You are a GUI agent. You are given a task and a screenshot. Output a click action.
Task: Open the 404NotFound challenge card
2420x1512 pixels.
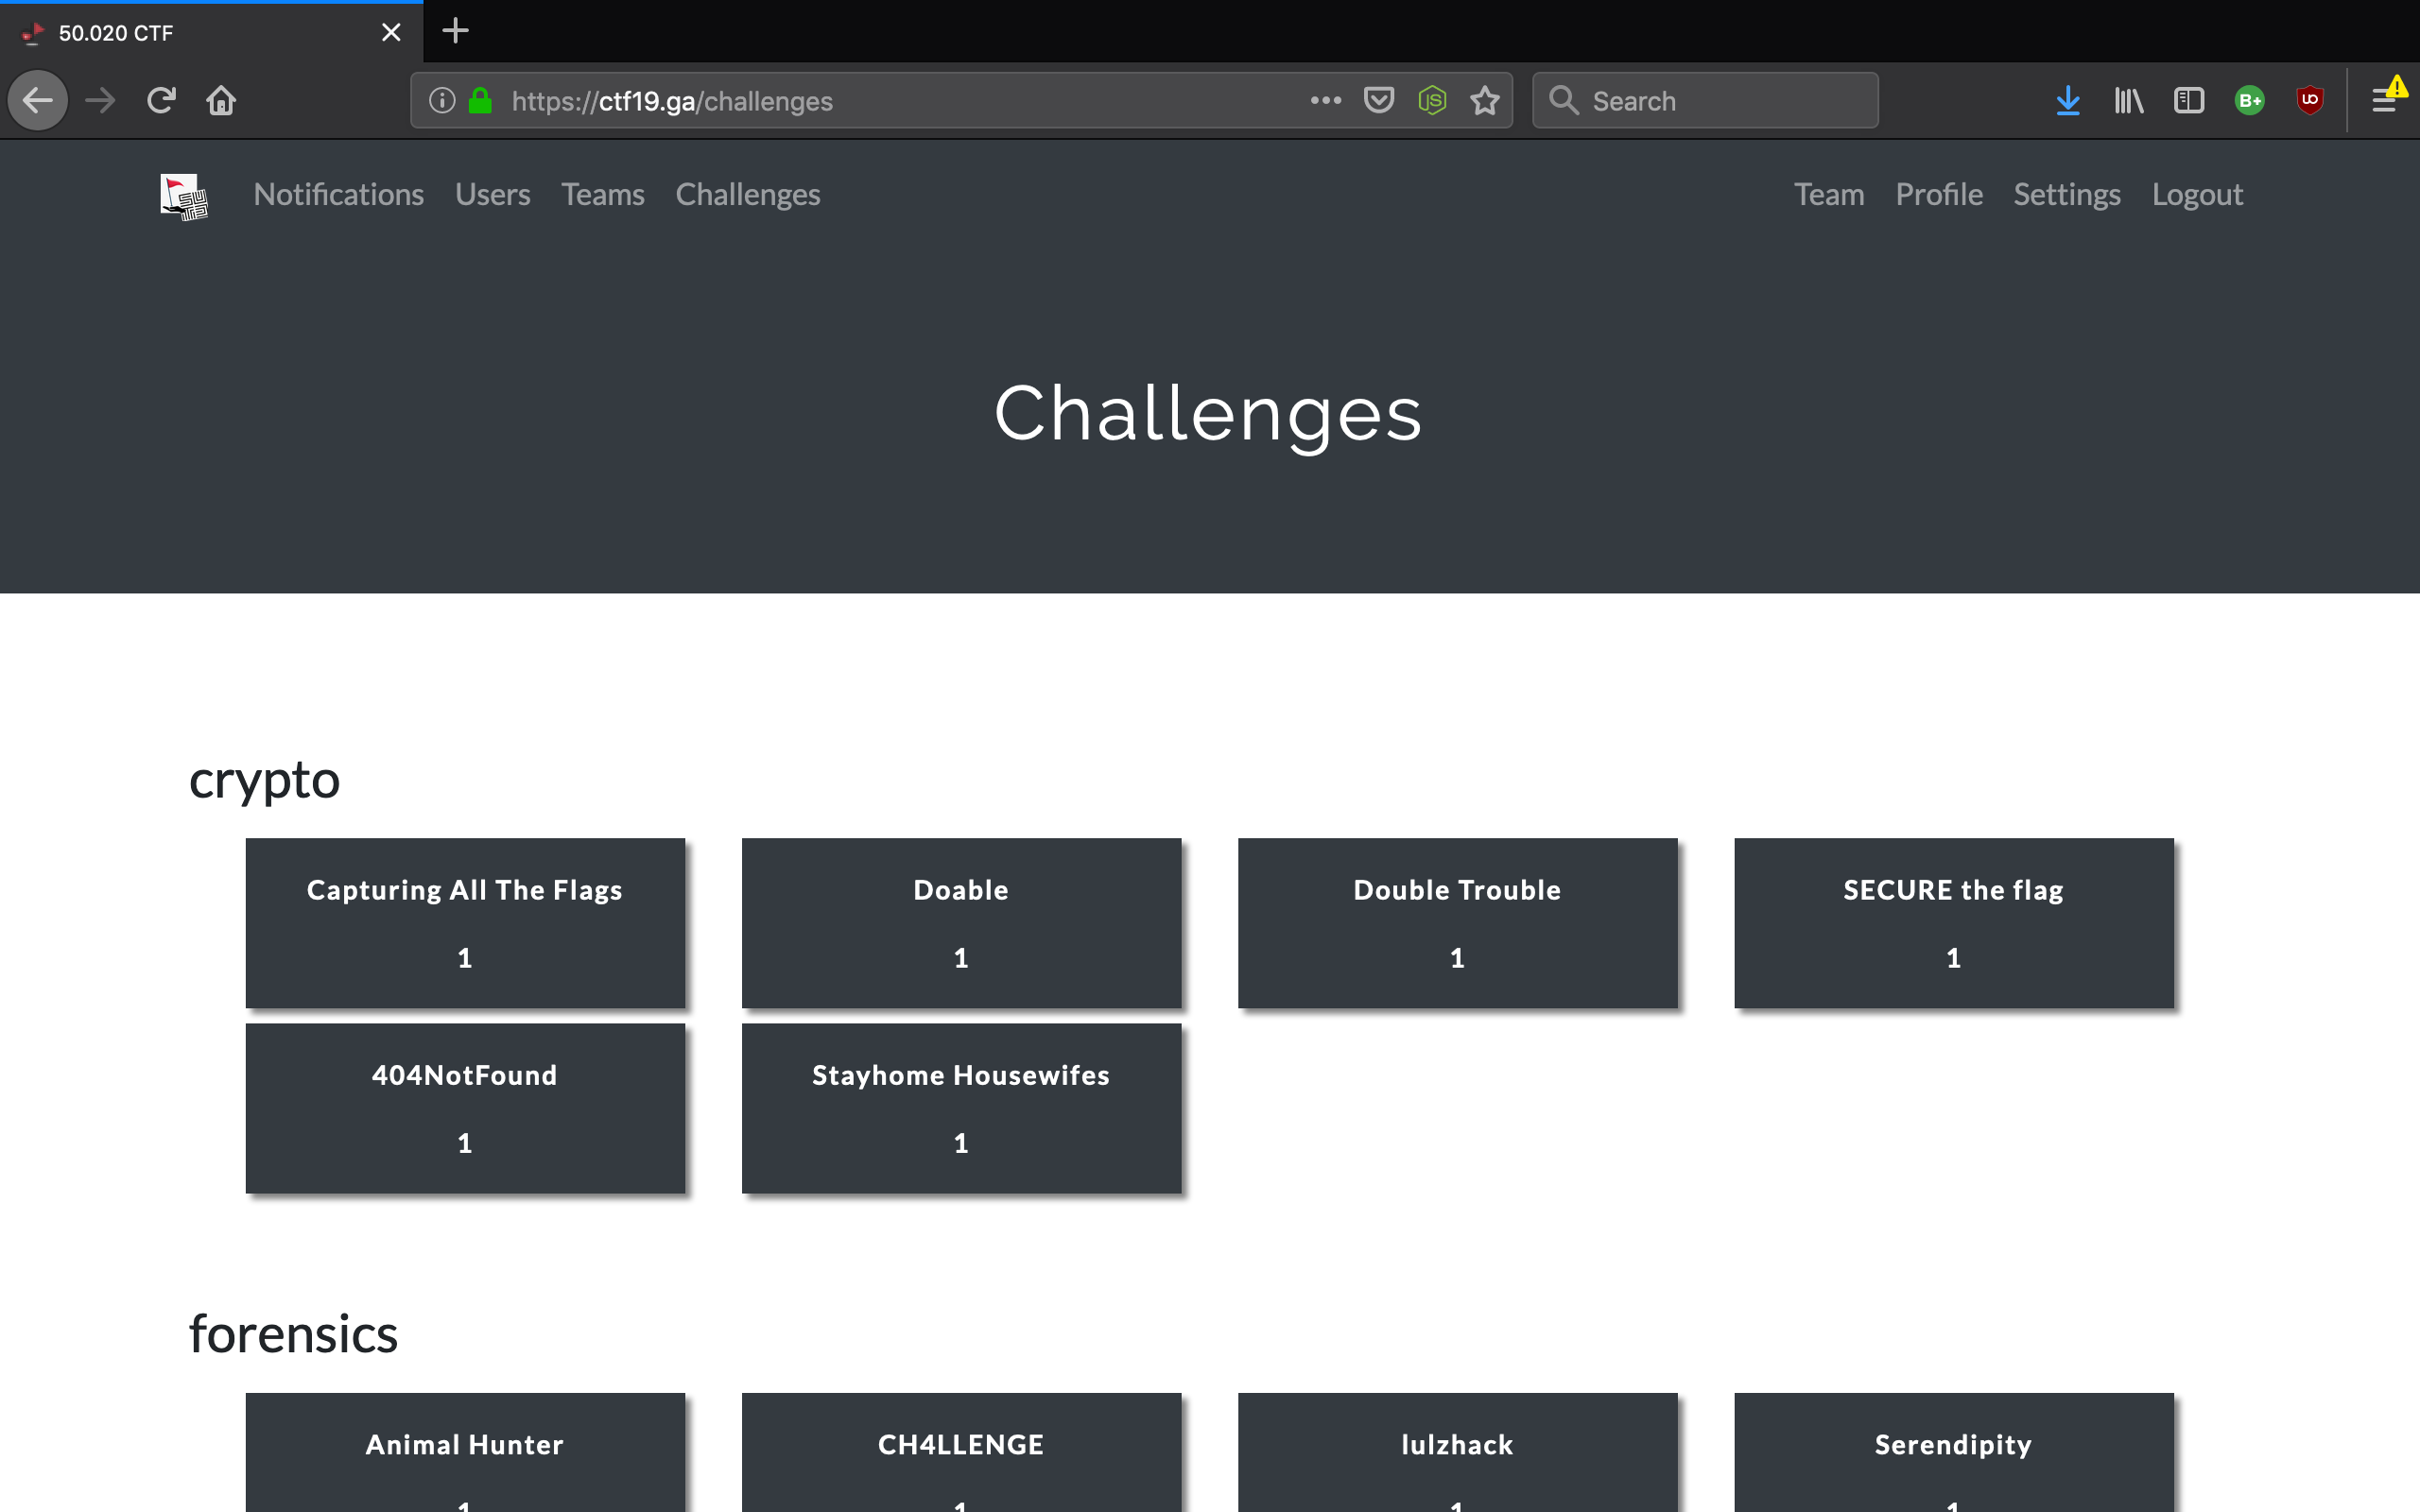[x=465, y=1107]
